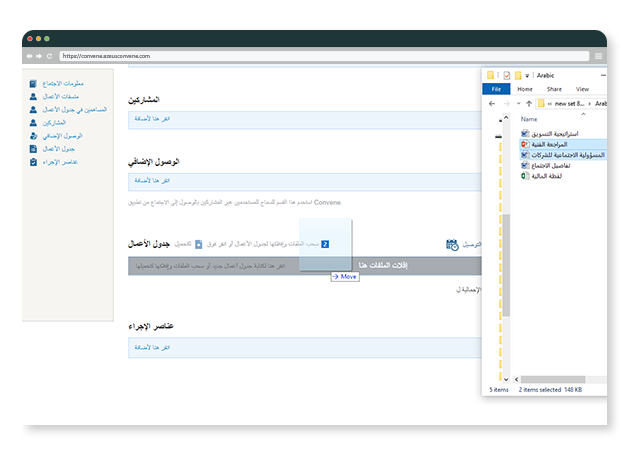Click Explorer back navigation arrow
This screenshot has height=470, width=630.
click(x=492, y=104)
